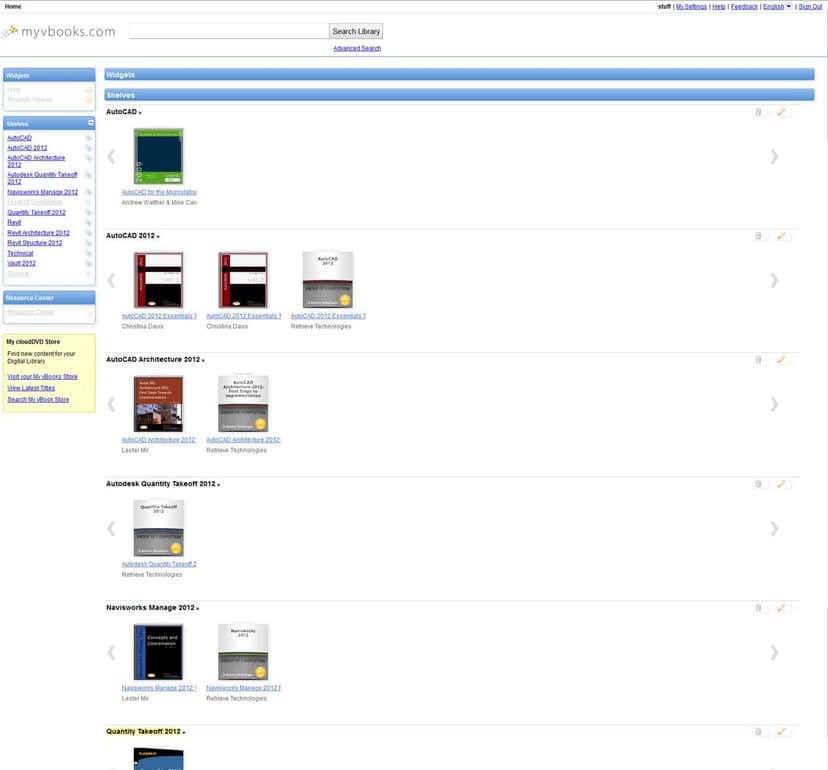The width and height of the screenshot is (828, 770).
Task: Collapse the Shelves sidebar panel
Action: [91, 123]
